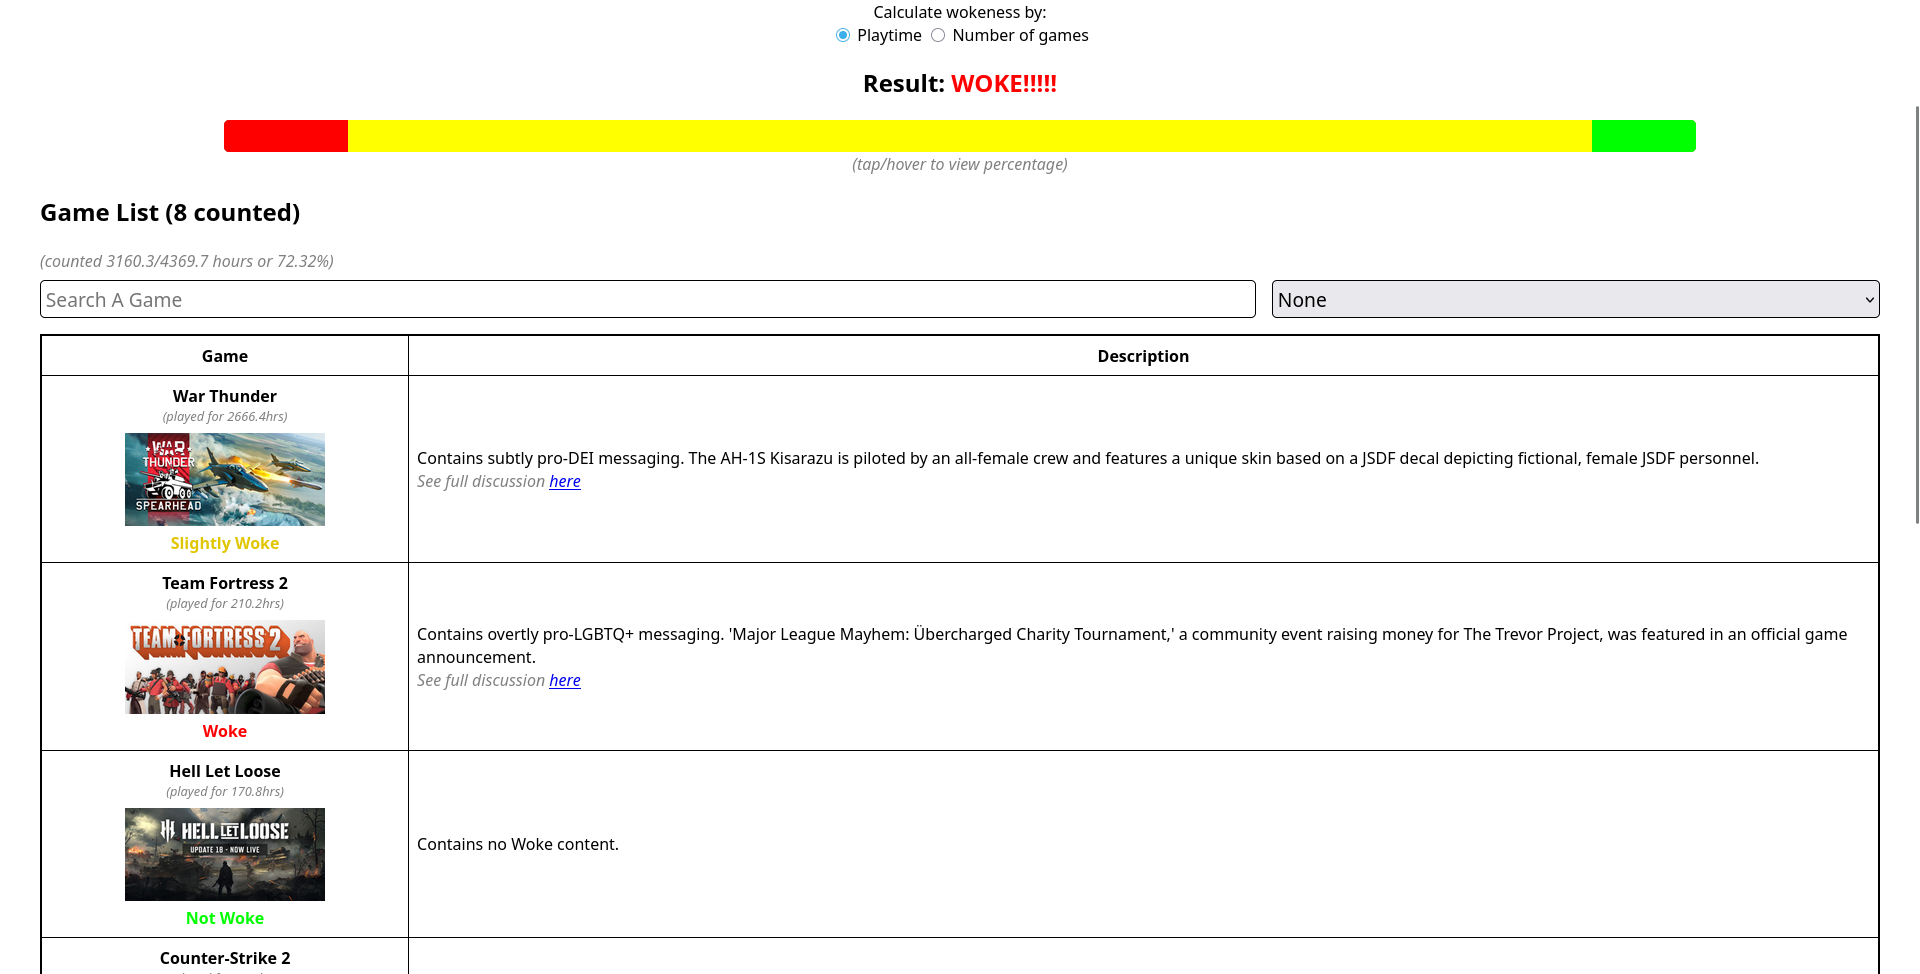This screenshot has width=1920, height=974.
Task: Click the red Woke rating under Team Fortress 2
Action: tap(225, 731)
